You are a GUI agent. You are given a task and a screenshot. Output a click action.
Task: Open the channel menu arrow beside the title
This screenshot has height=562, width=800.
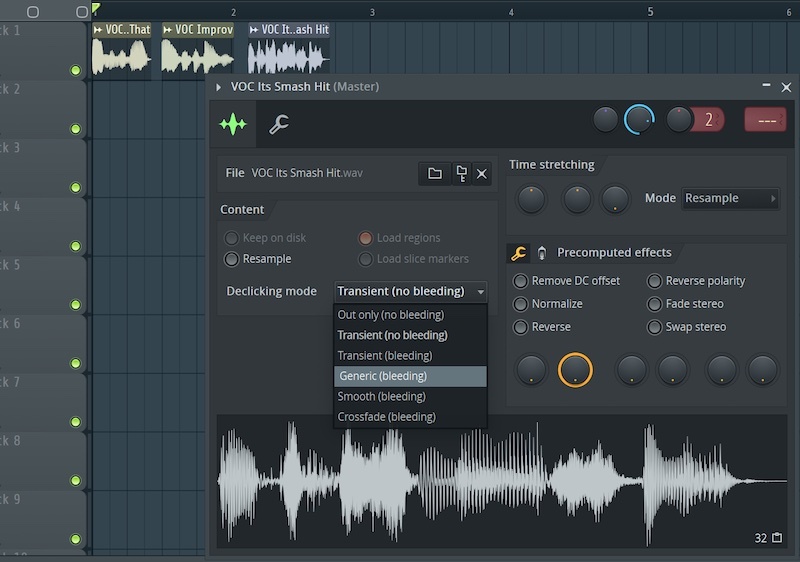(x=219, y=87)
